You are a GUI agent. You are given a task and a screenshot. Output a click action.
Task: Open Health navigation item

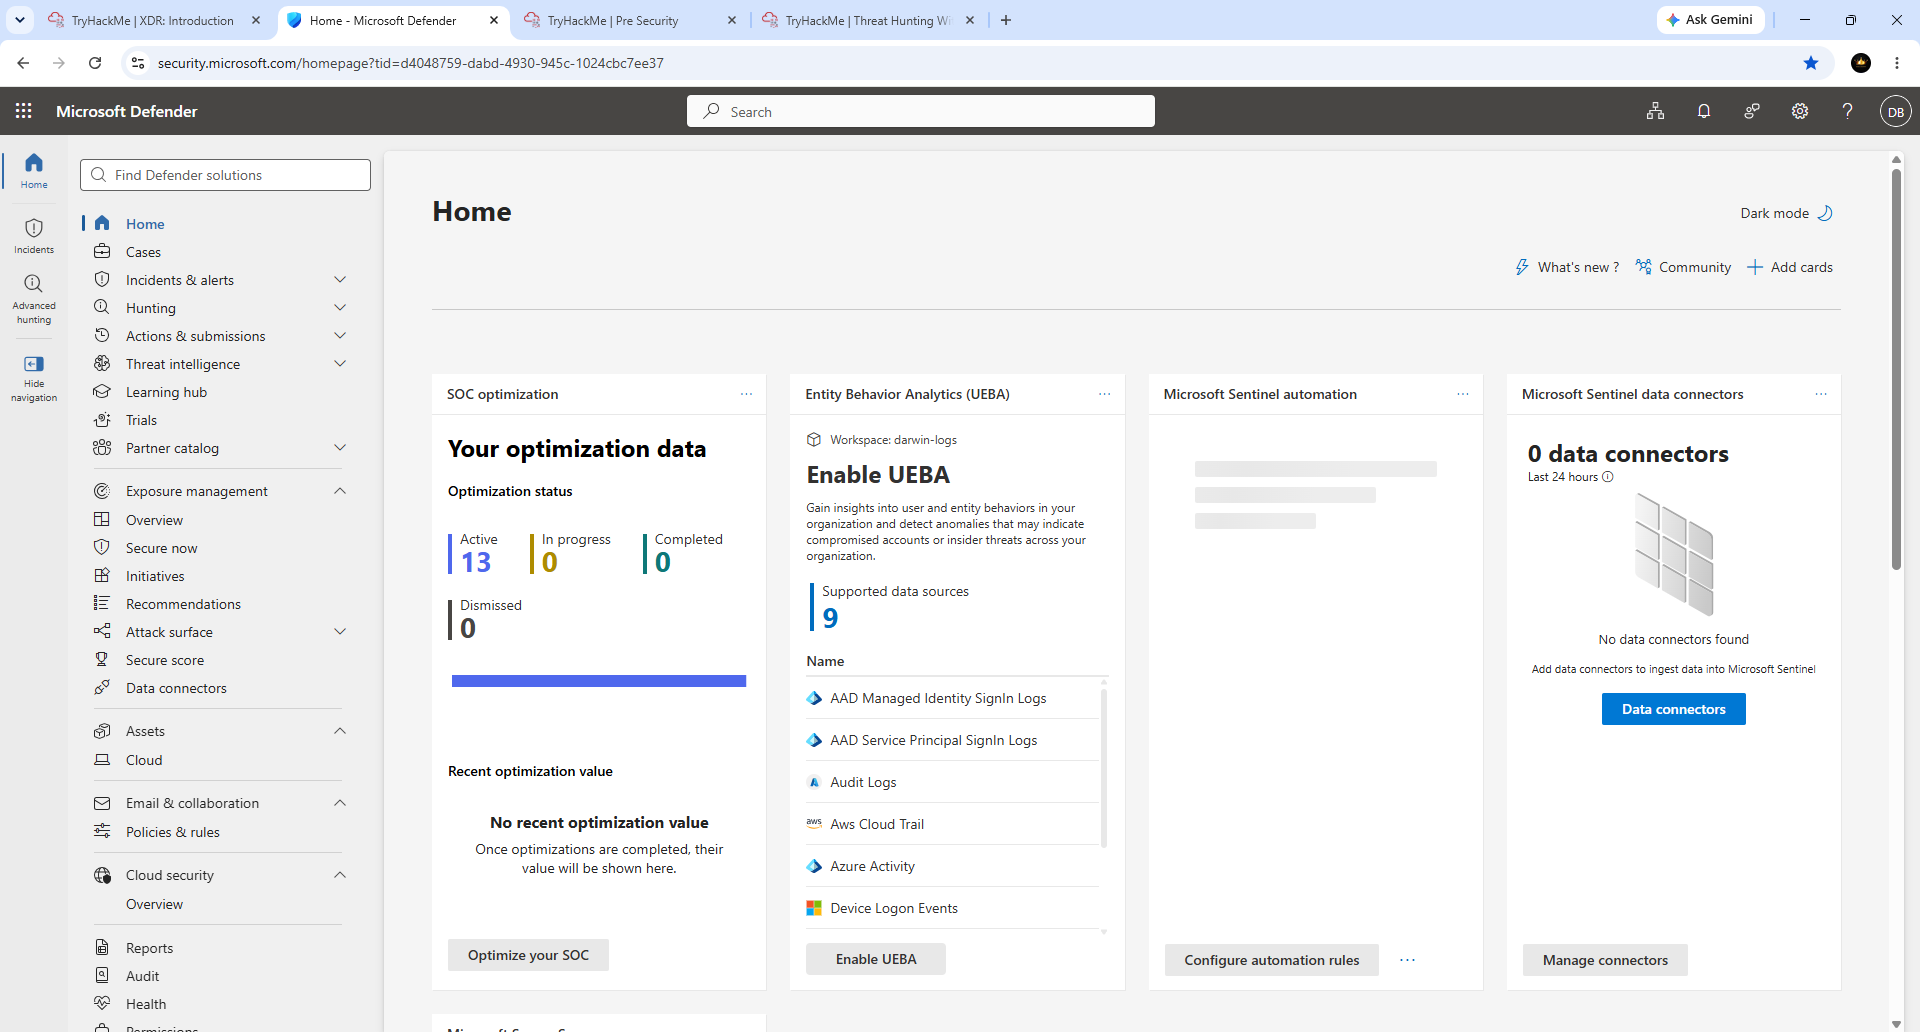[x=146, y=1004]
